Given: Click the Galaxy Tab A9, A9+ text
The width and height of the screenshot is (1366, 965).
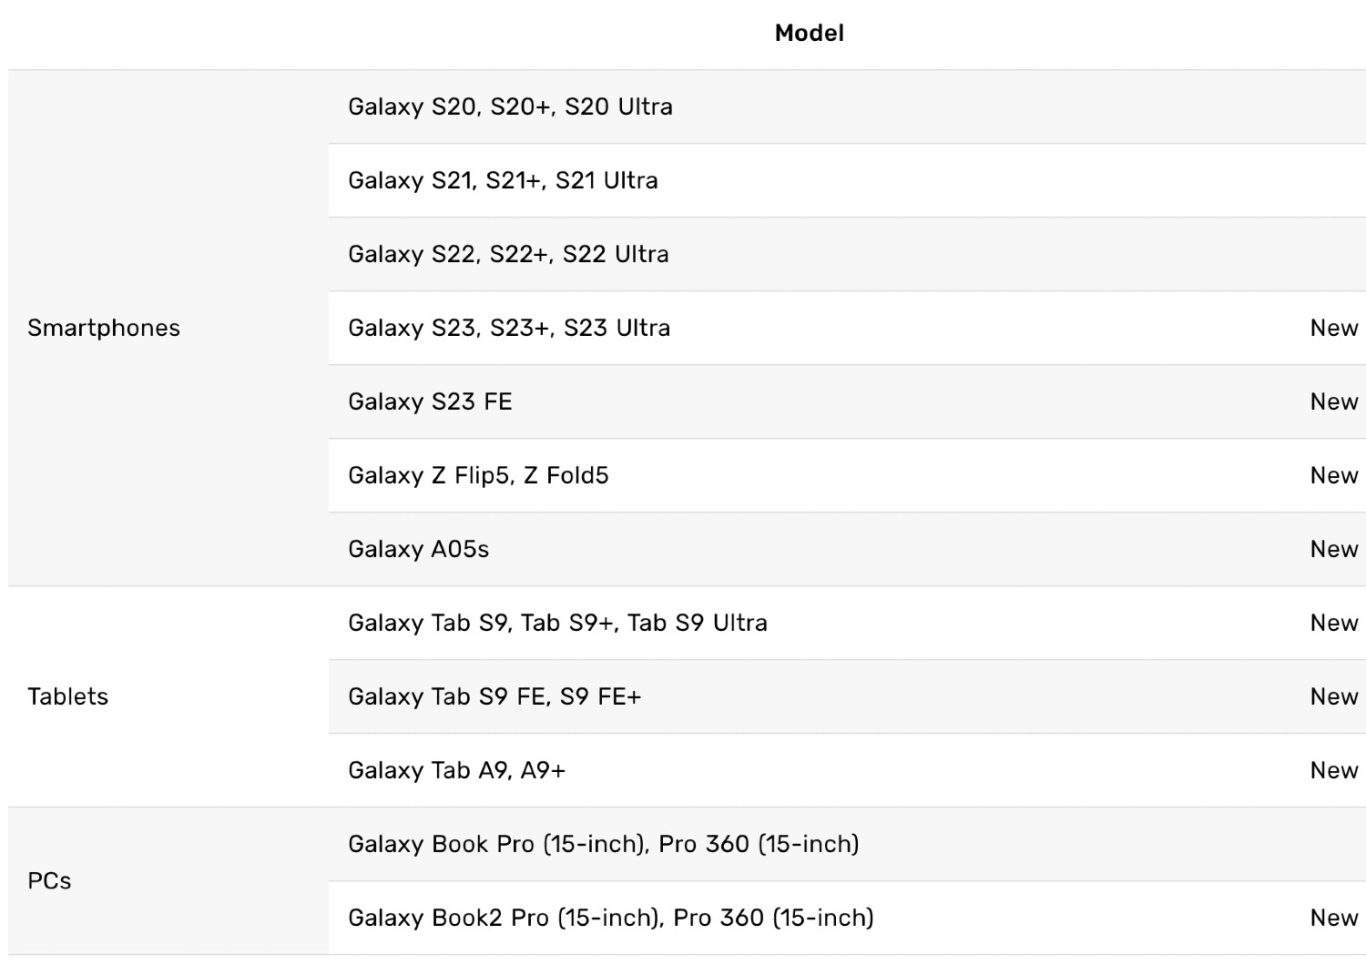Looking at the screenshot, I should (x=456, y=771).
